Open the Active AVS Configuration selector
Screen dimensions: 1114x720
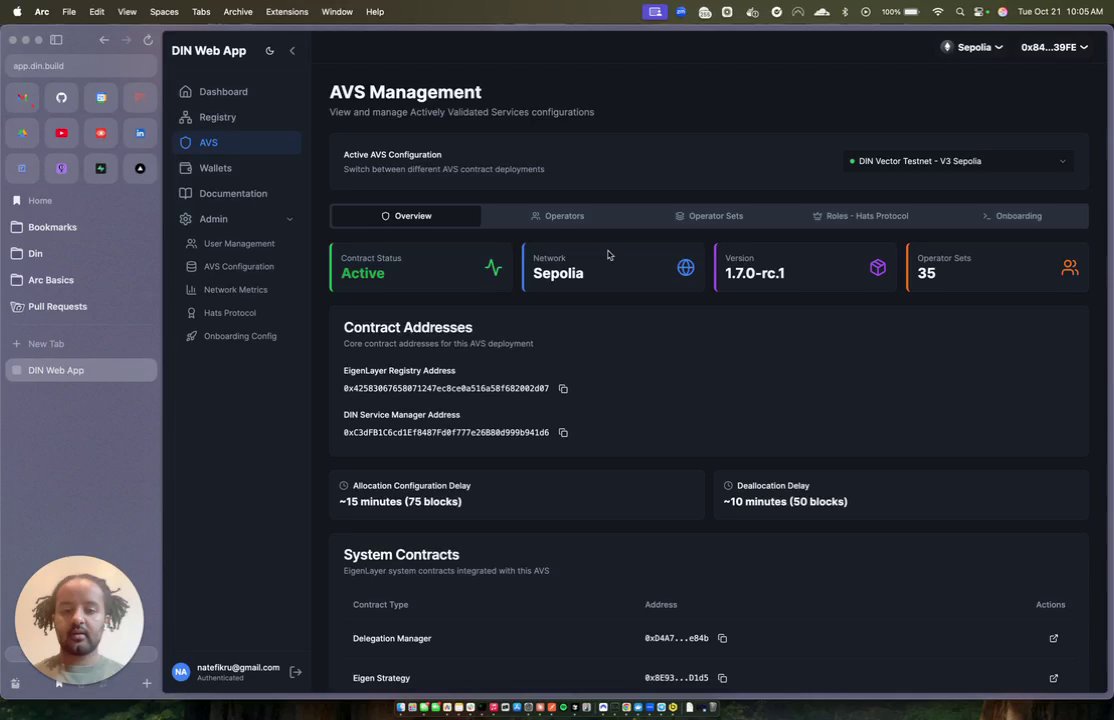[958, 161]
